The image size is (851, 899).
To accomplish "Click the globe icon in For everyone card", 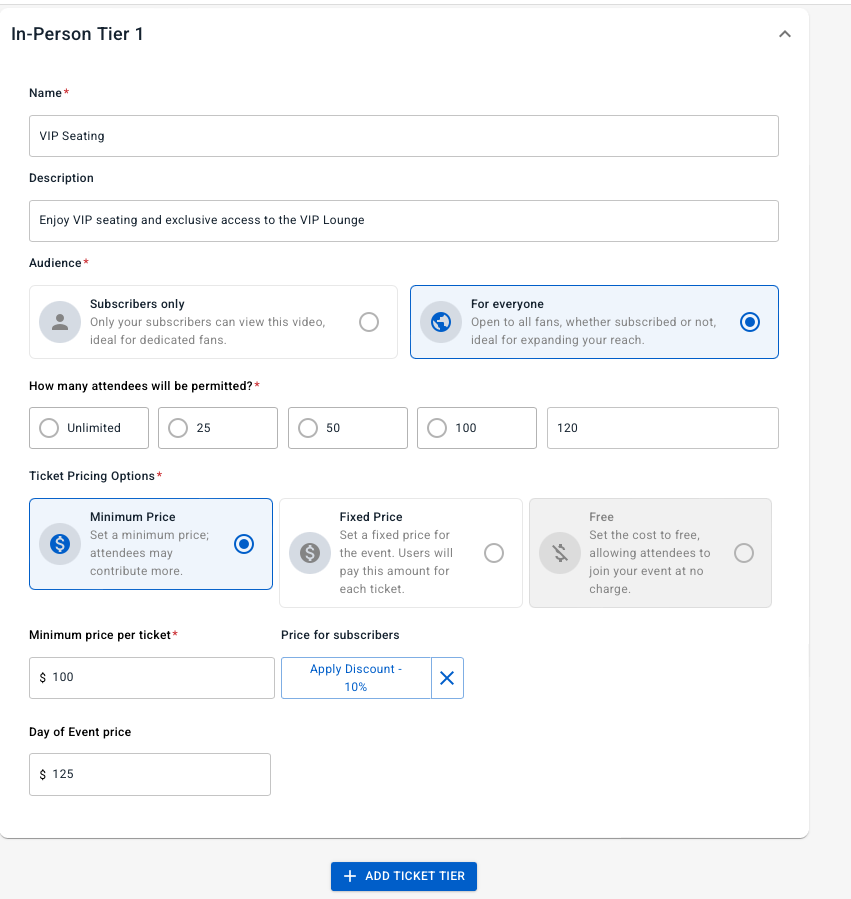I will point(440,322).
